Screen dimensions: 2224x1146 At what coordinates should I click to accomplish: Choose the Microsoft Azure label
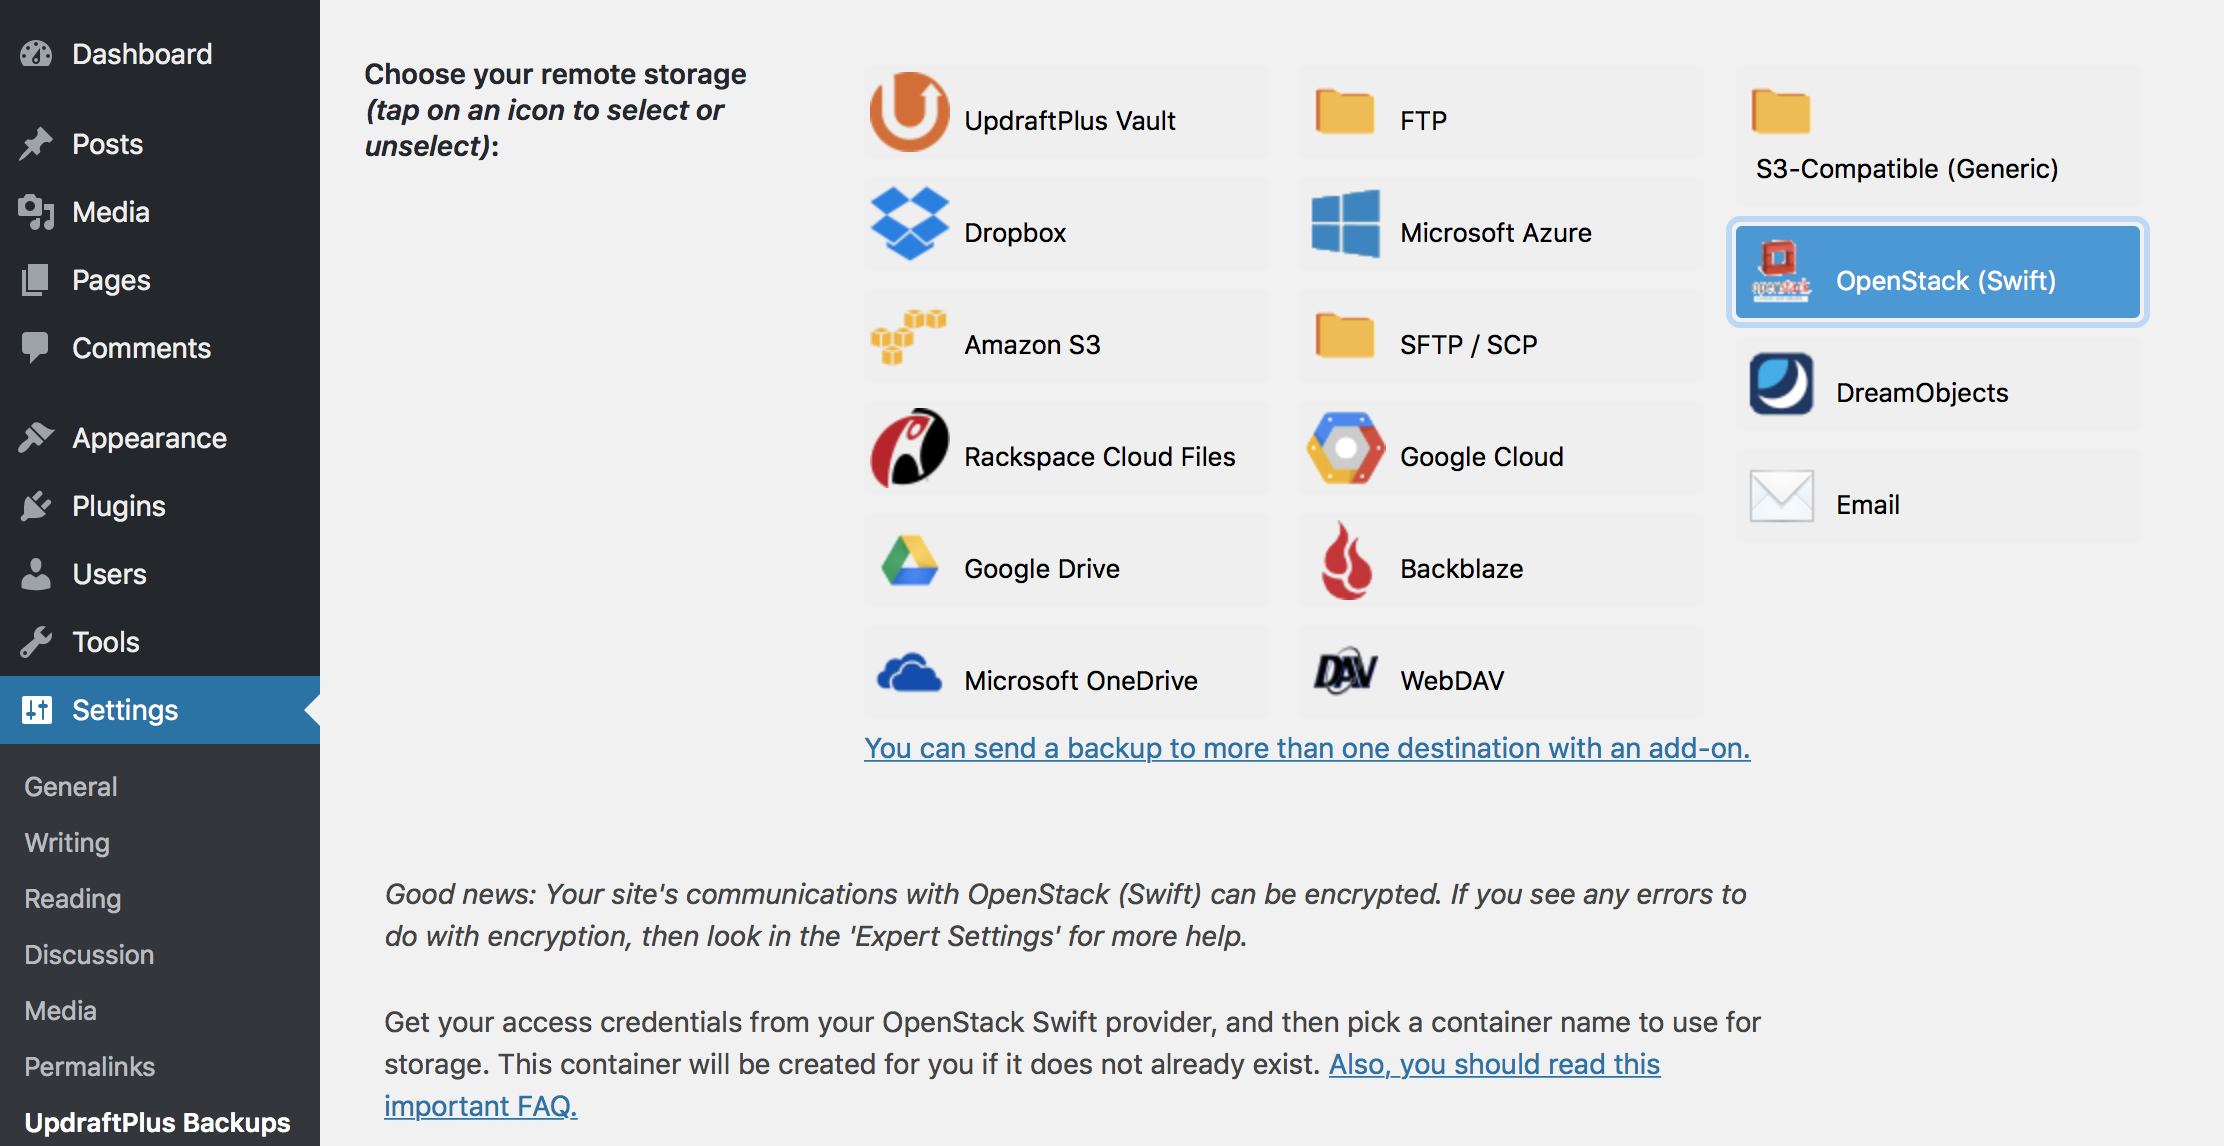1496,233
